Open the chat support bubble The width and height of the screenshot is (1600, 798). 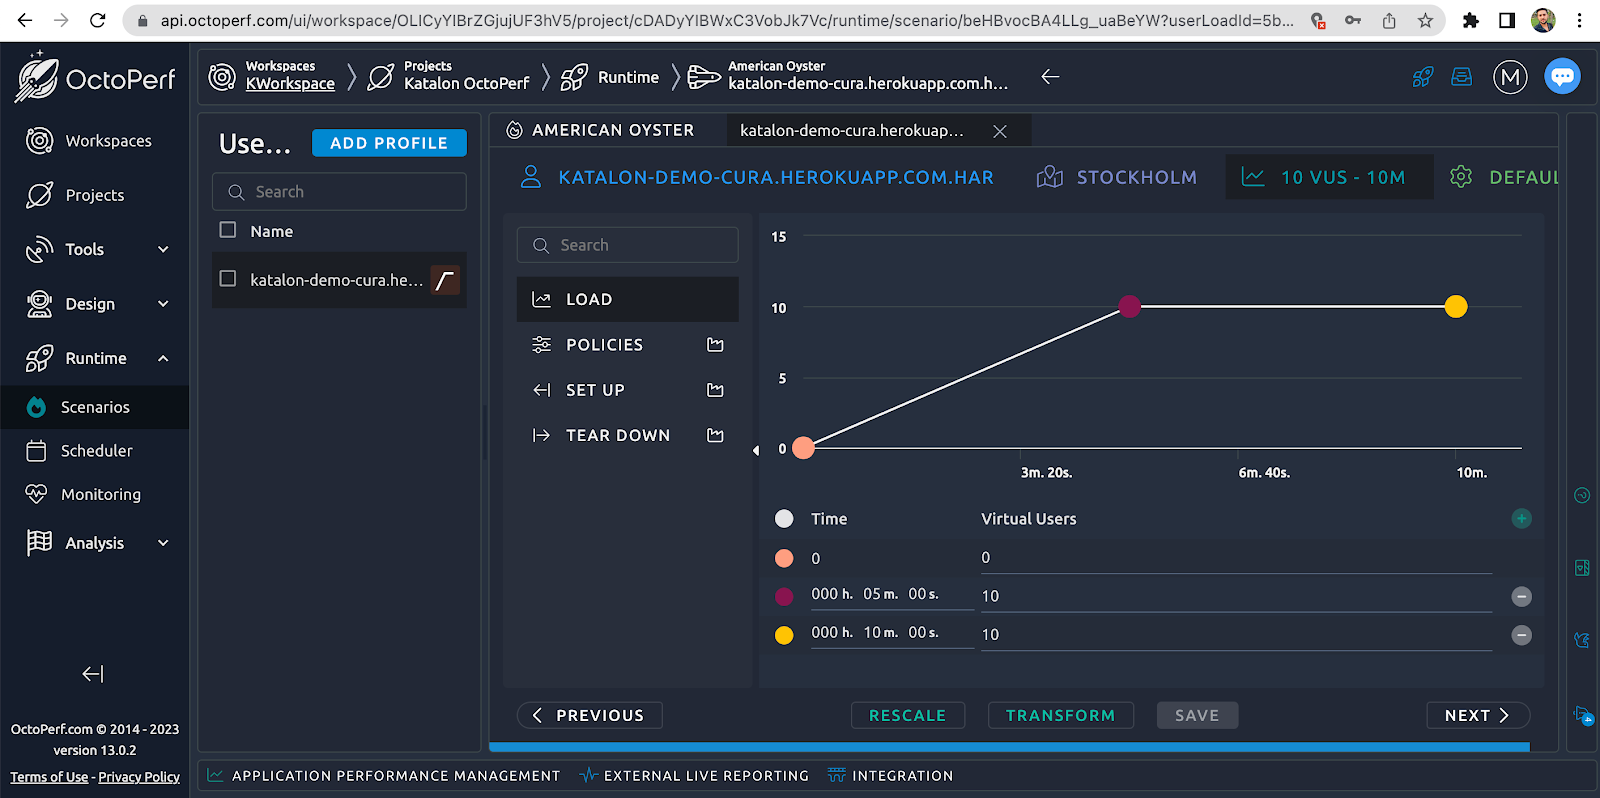click(1562, 76)
